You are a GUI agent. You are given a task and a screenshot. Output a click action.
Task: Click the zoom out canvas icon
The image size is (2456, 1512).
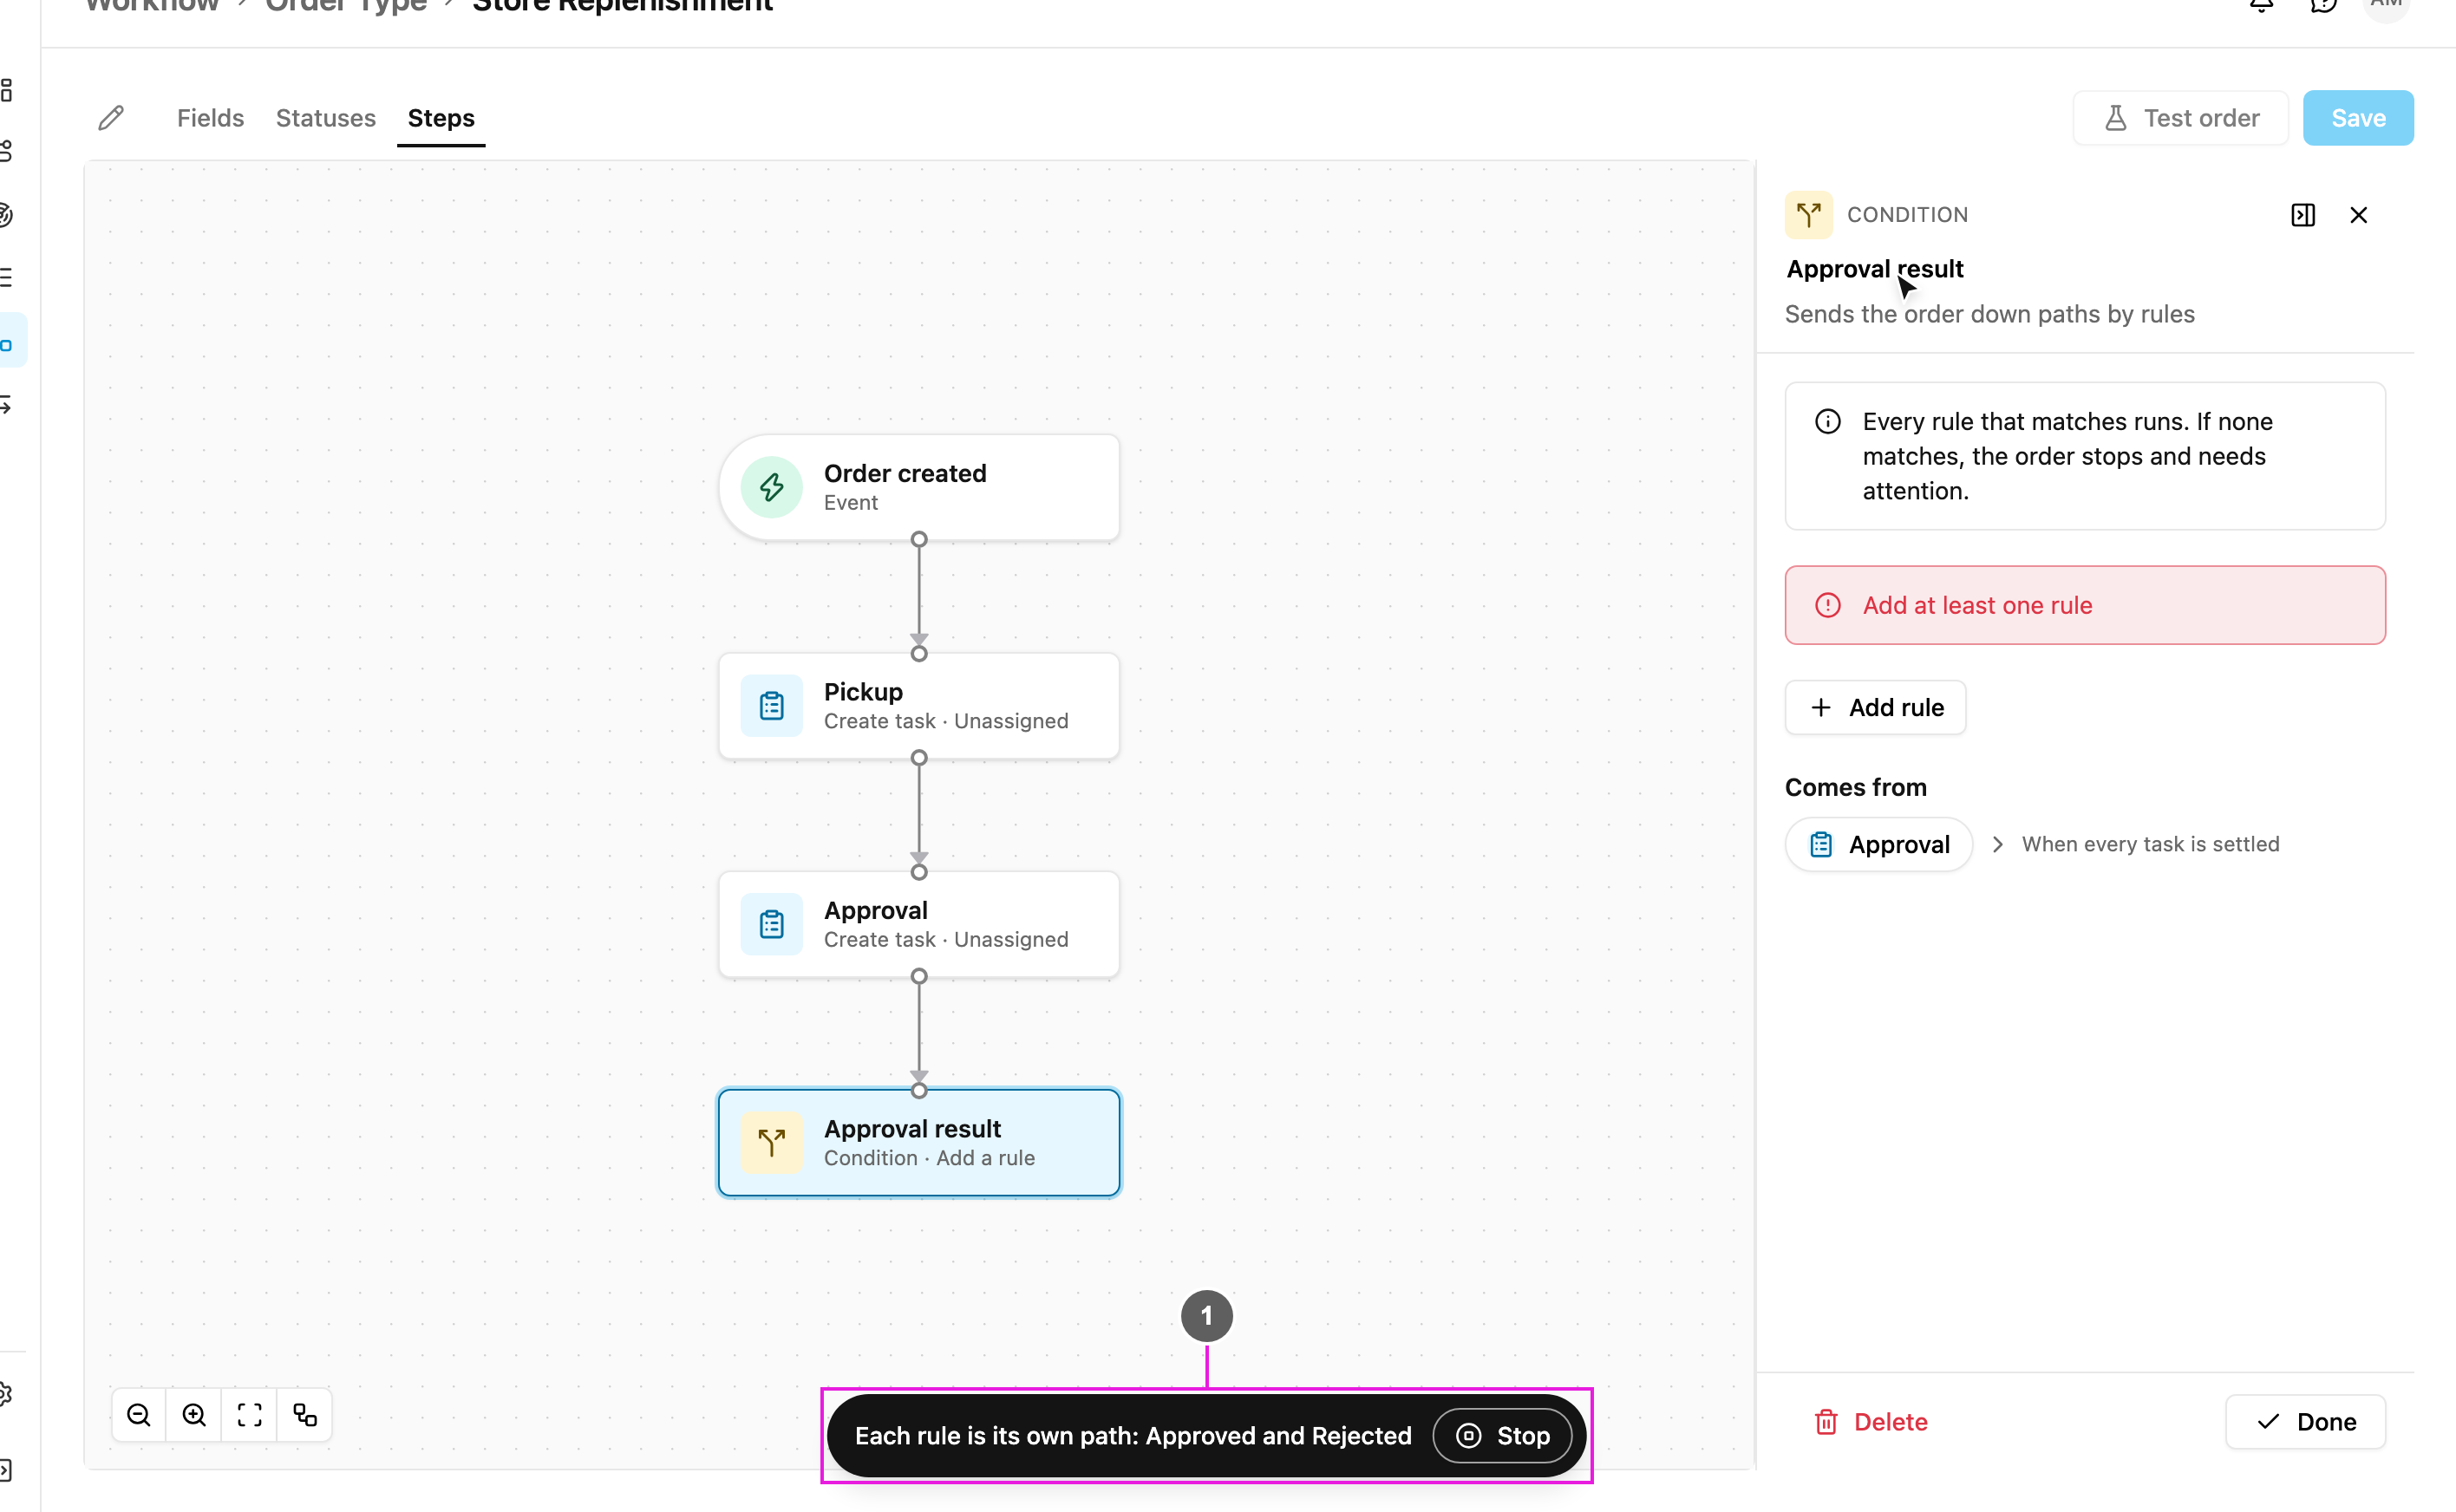pyautogui.click(x=139, y=1415)
